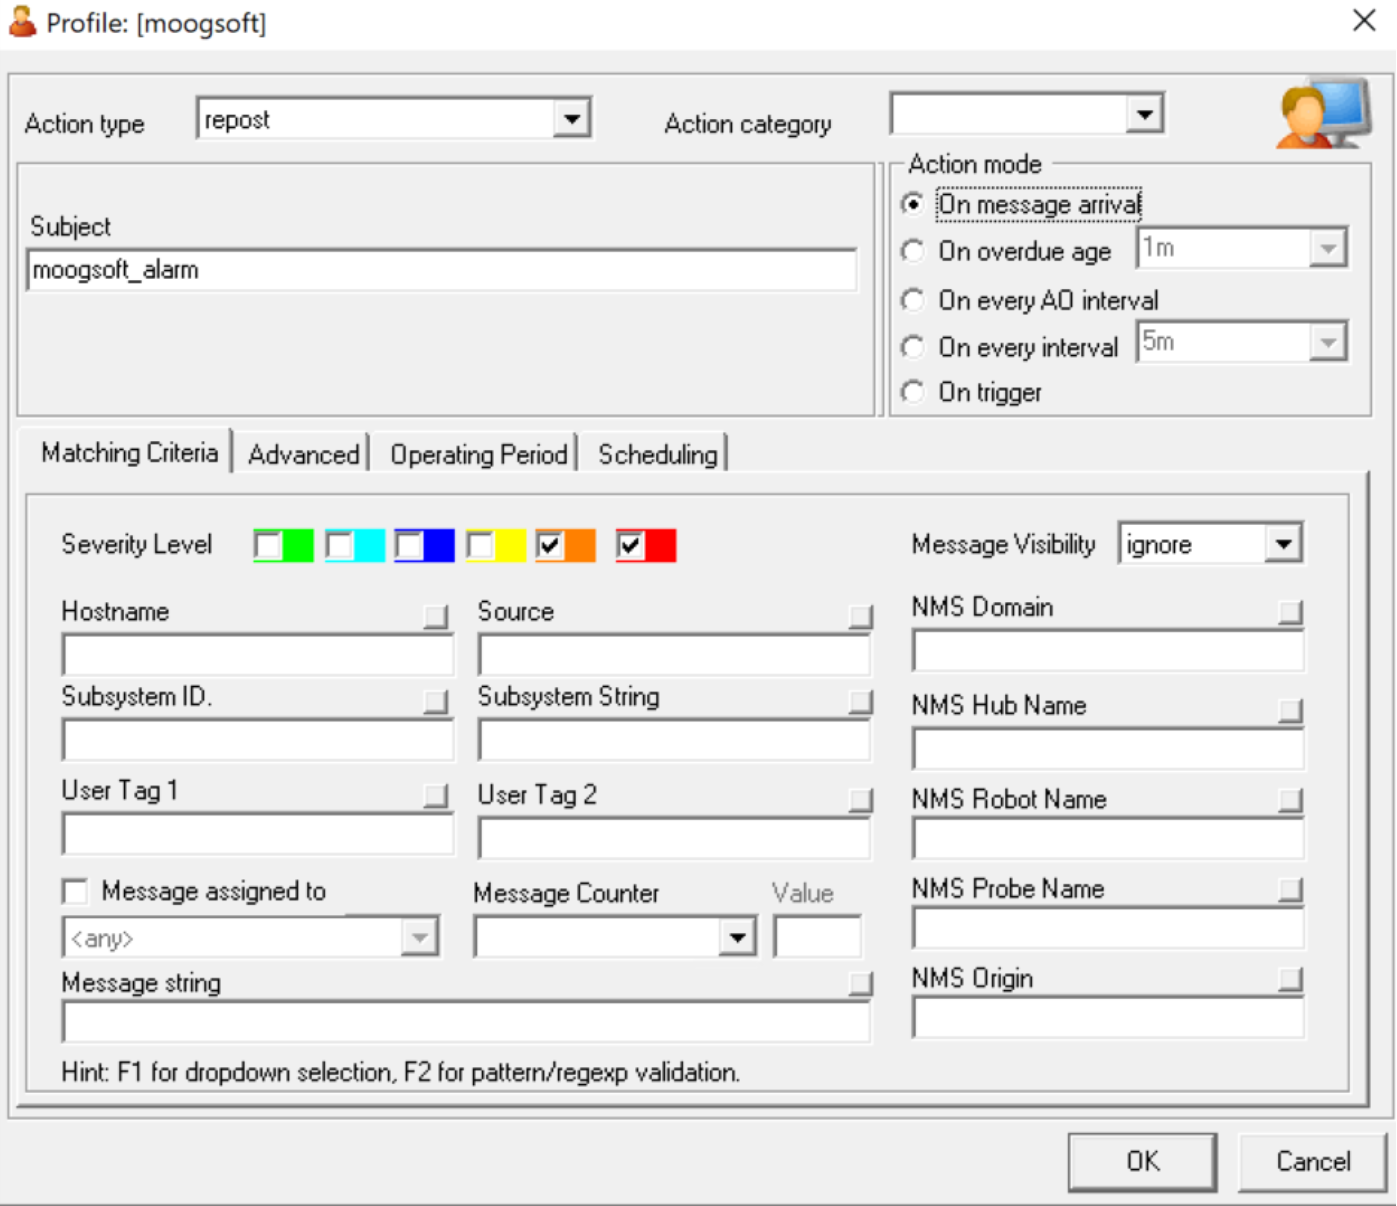
Task: Click the Subject field containing moogsoft_alarm
Action: 441,270
